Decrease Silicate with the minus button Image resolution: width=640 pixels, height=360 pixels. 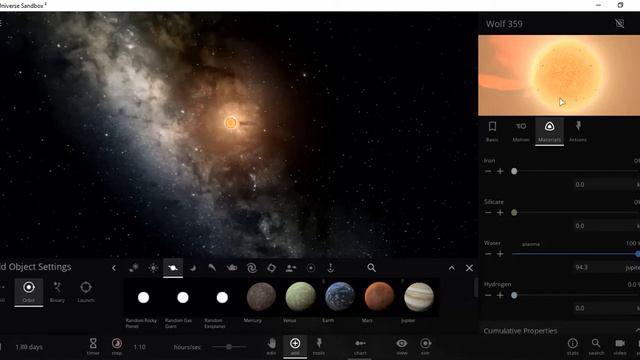click(x=488, y=213)
